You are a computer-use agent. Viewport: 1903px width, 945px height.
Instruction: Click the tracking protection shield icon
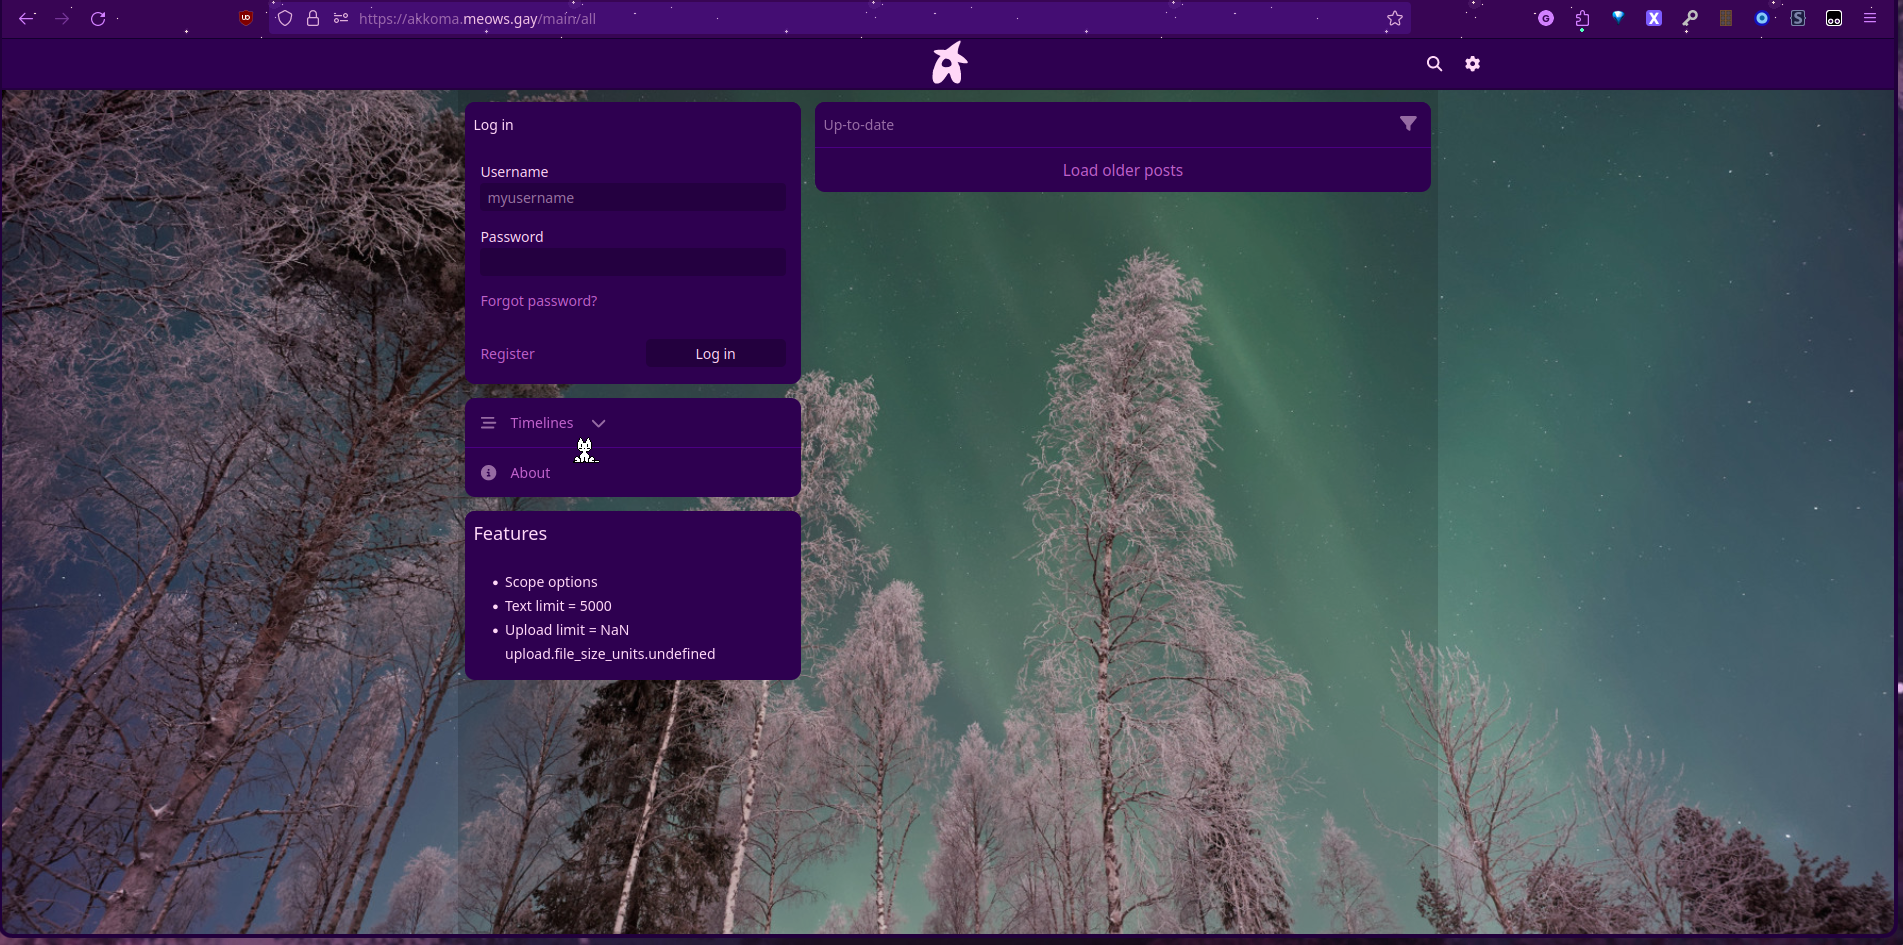click(285, 18)
